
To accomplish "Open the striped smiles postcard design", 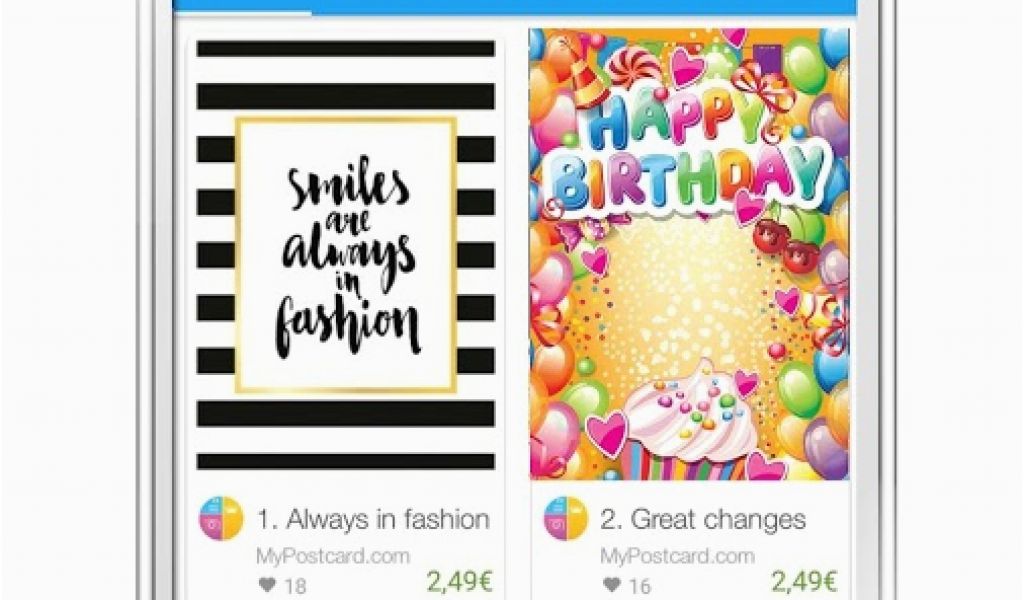I will point(345,255).
